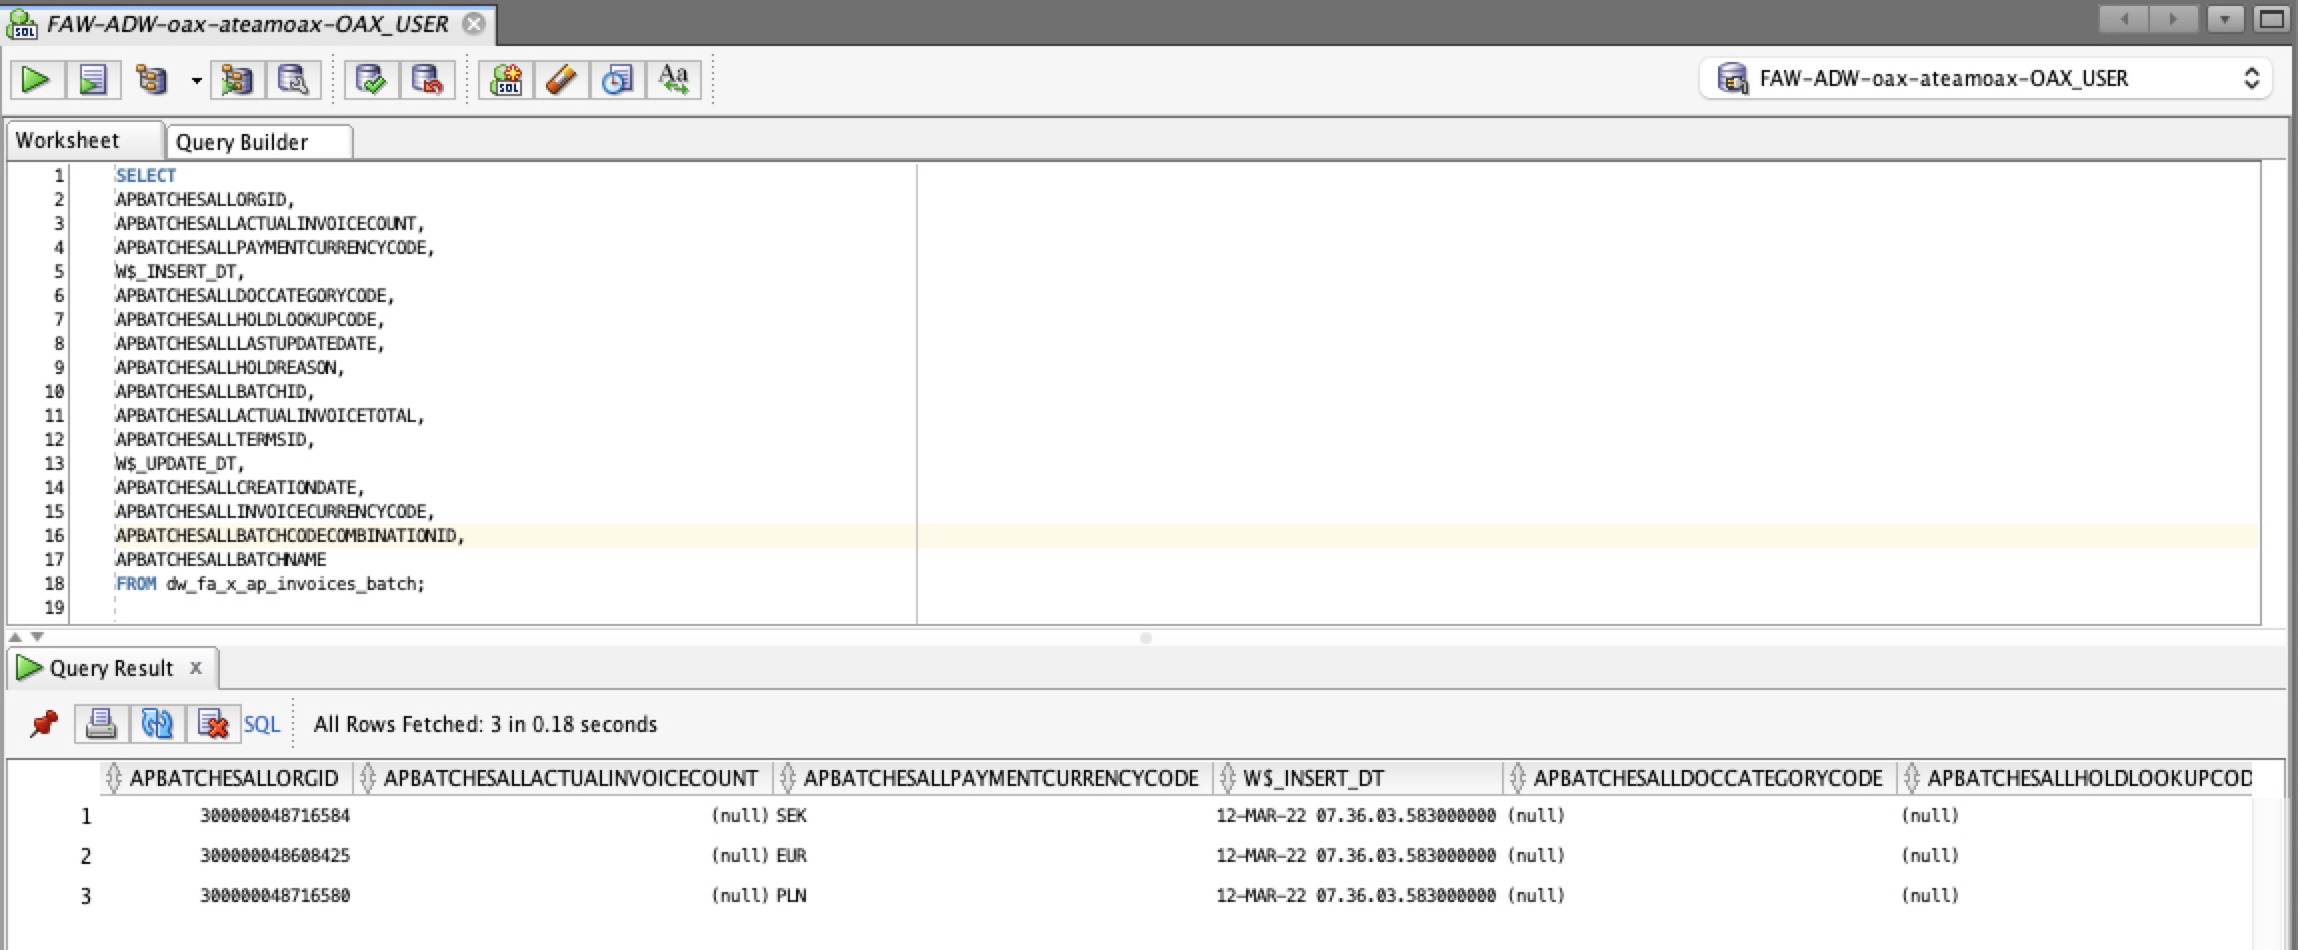Sort by the APBATCHESALLORGID column header
Screen dimensions: 2298x950
[x=234, y=778]
